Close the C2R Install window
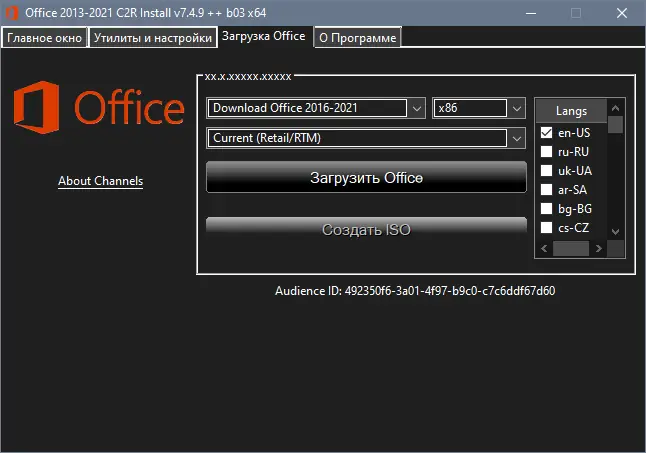This screenshot has width=646, height=453. (x=622, y=13)
